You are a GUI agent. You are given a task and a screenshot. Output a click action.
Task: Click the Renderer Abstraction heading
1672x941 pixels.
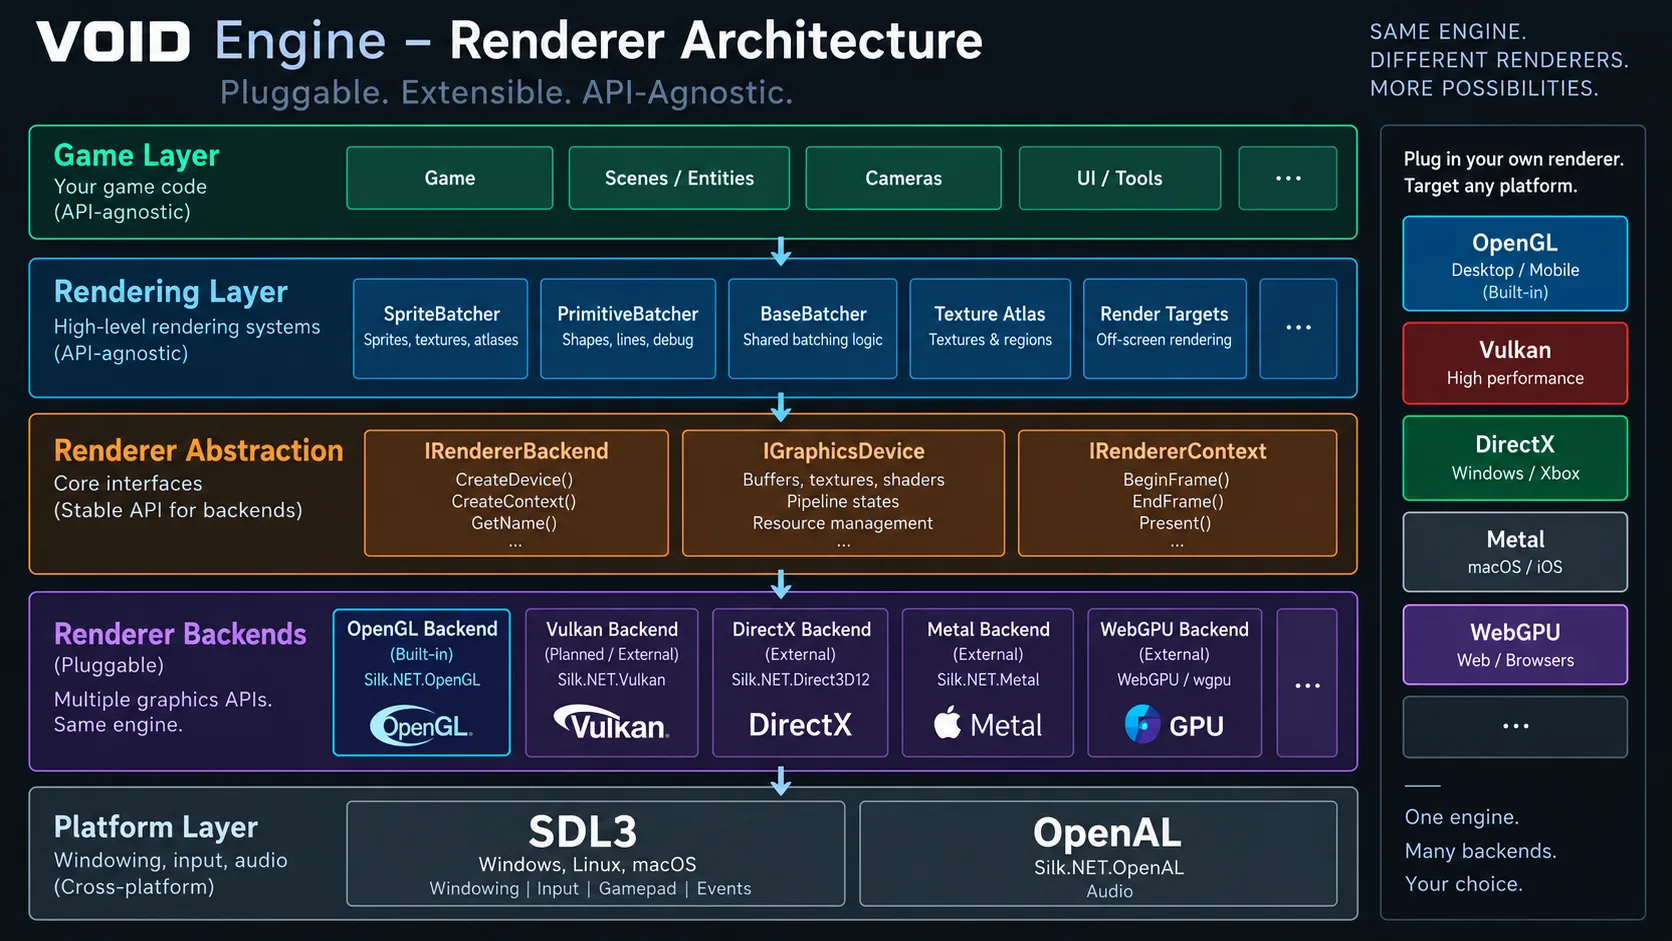coord(198,451)
